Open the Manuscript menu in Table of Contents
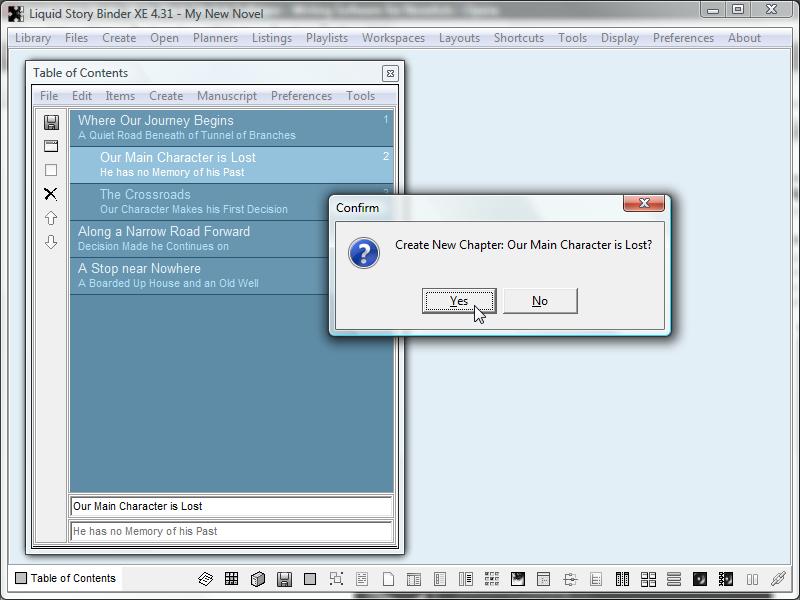This screenshot has width=800, height=600. [x=227, y=96]
